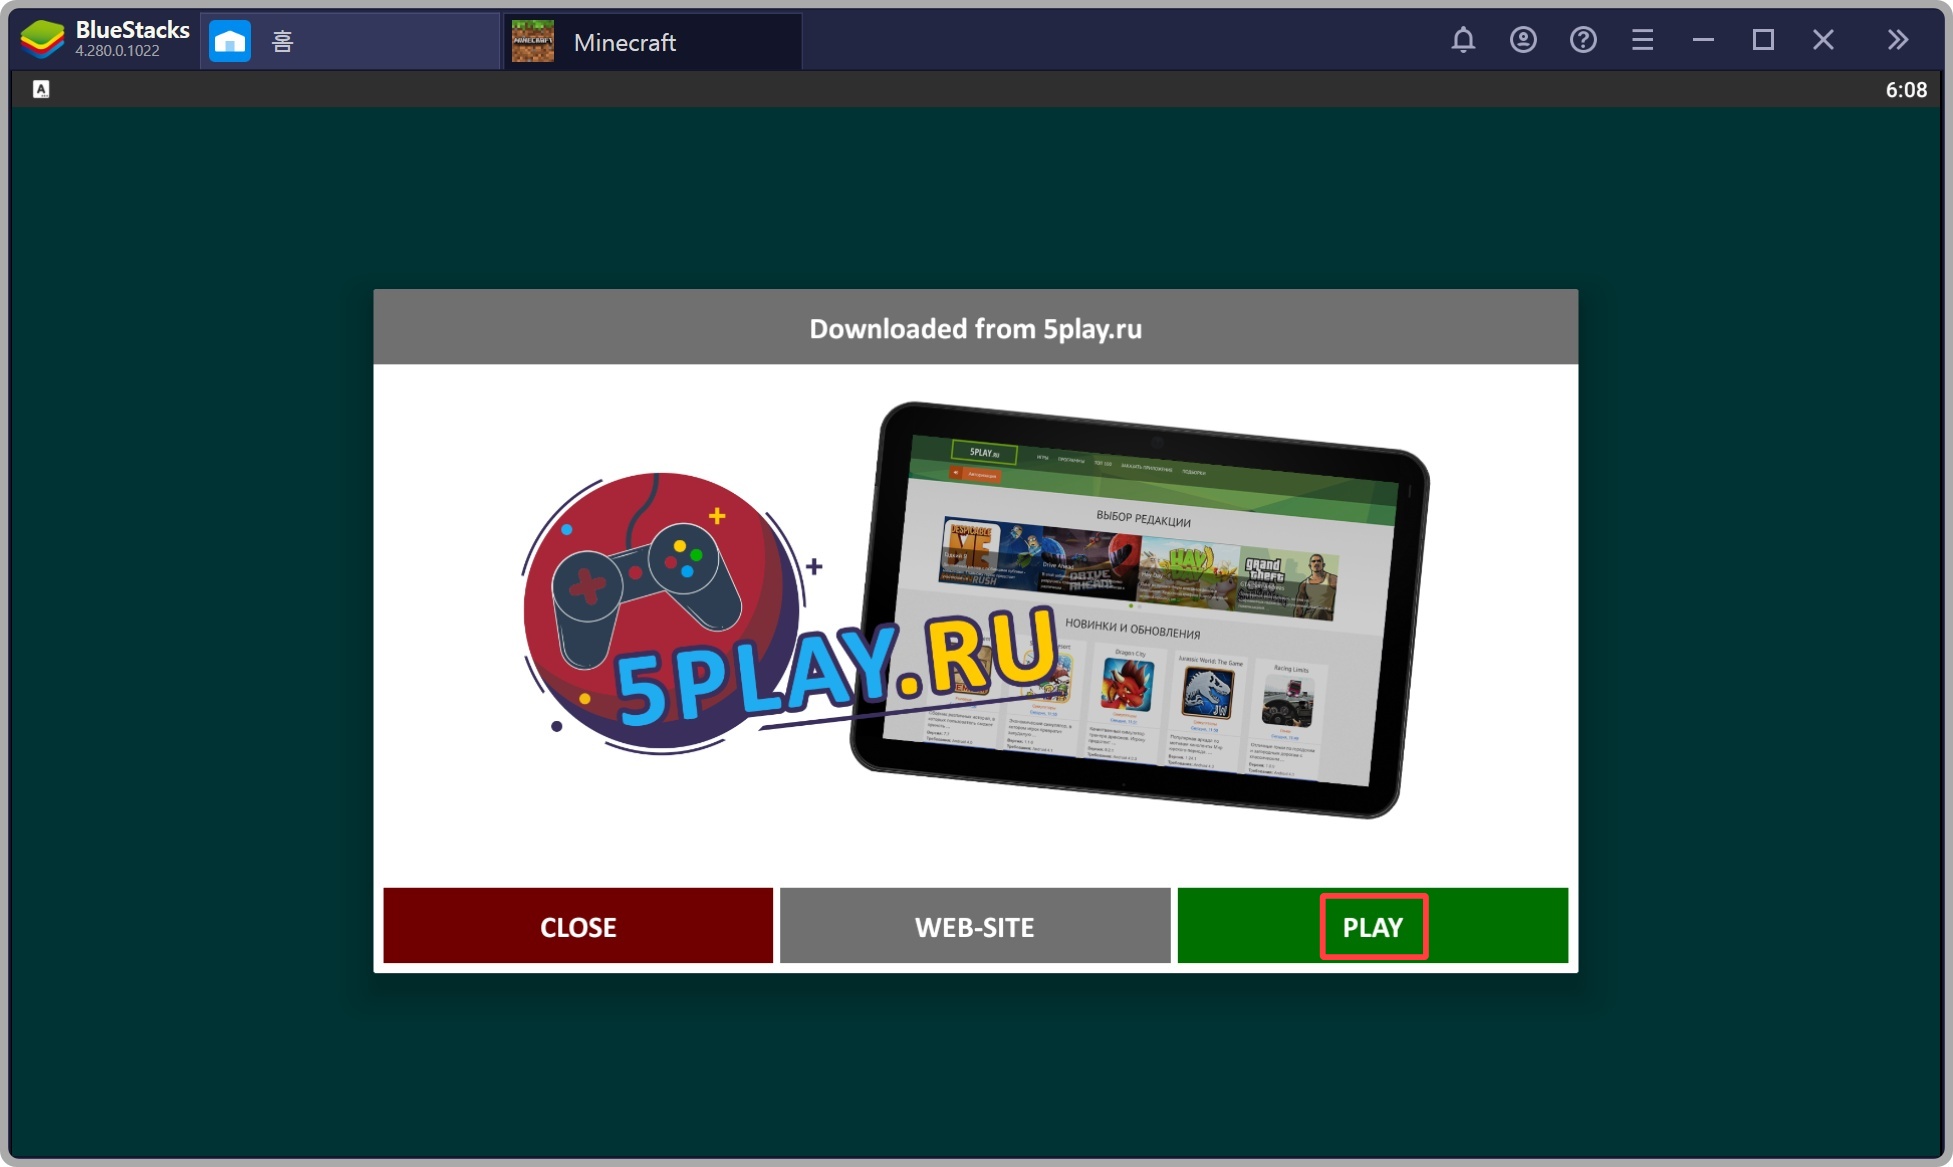Click the keyboard indicator icon in status bar

tap(41, 89)
